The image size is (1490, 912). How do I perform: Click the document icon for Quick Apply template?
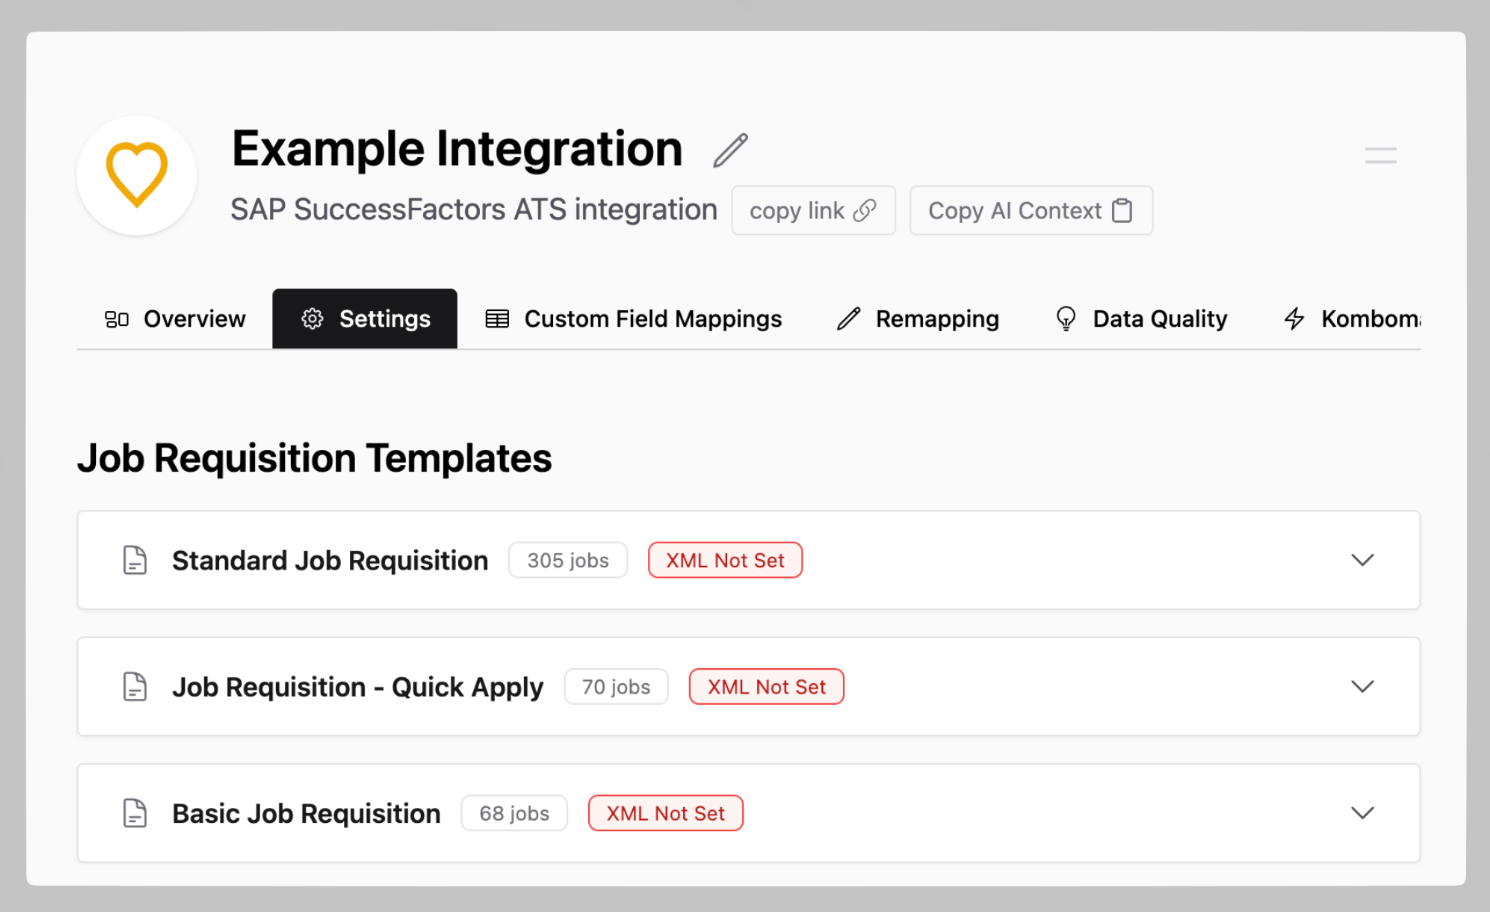point(135,687)
